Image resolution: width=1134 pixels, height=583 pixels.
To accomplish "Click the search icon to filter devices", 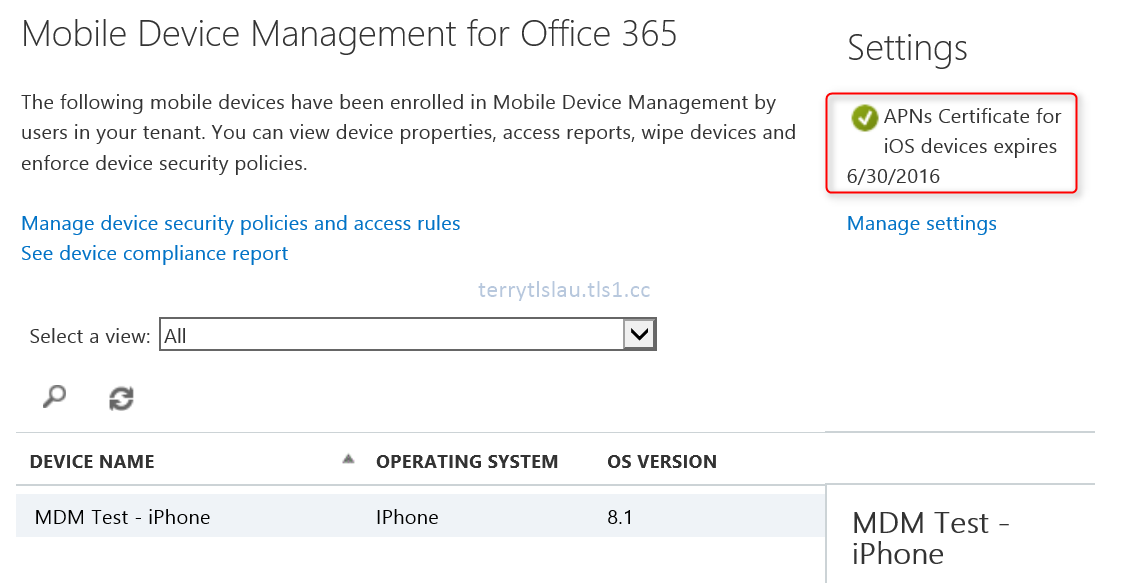I will point(53,396).
